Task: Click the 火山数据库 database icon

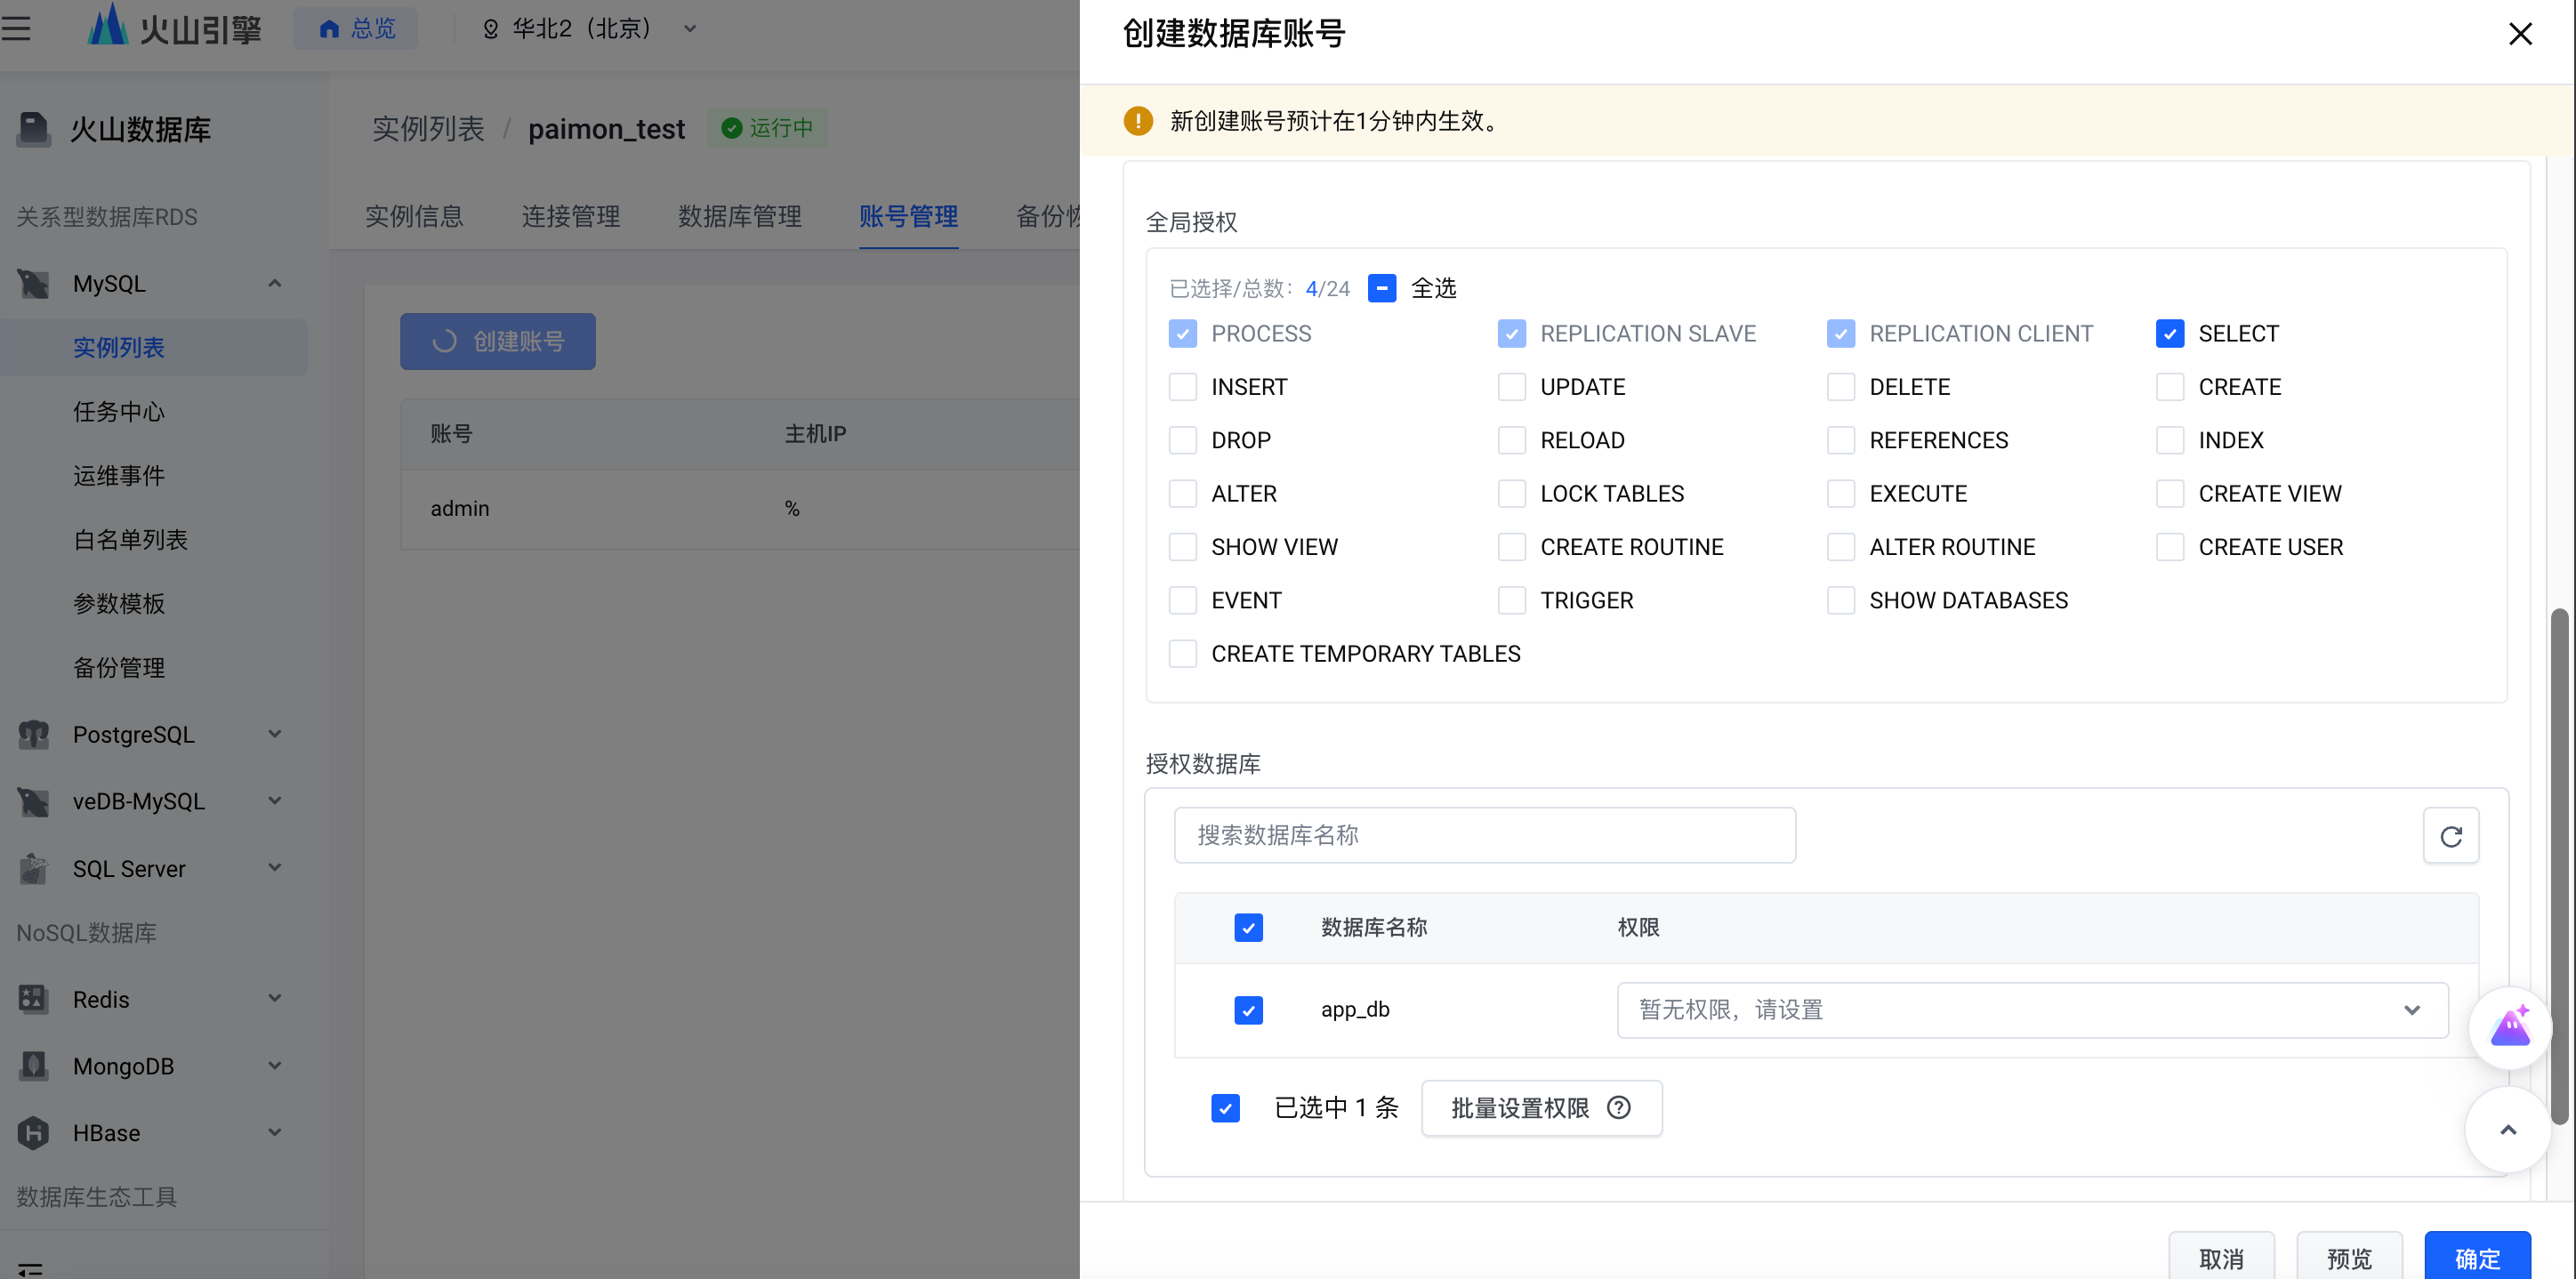Action: [34, 129]
